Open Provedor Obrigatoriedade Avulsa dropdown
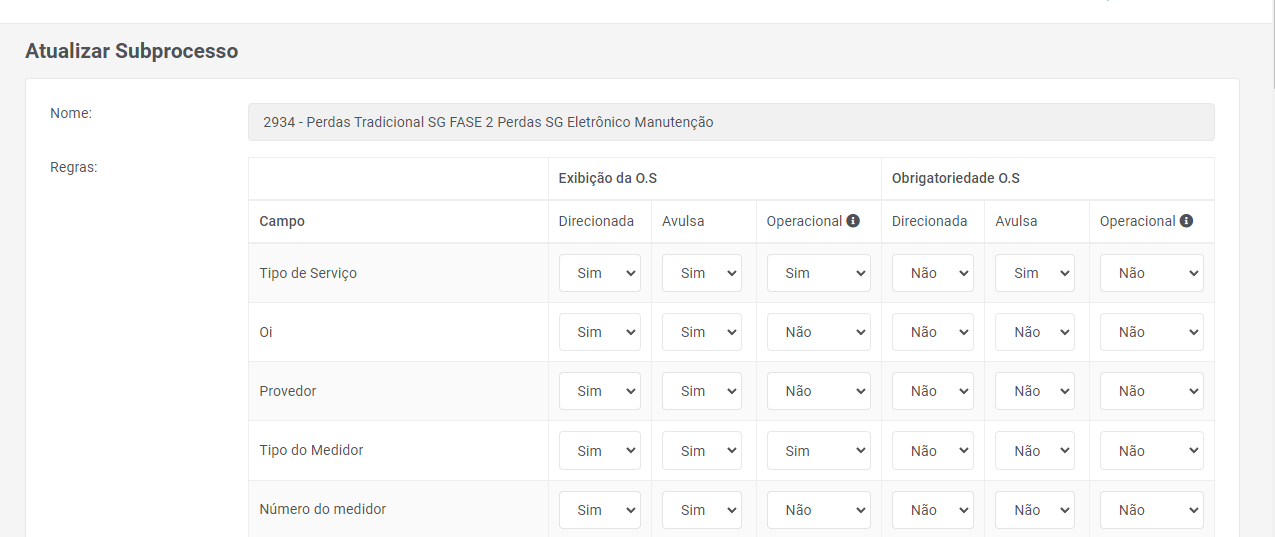The image size is (1275, 537). pos(1035,391)
